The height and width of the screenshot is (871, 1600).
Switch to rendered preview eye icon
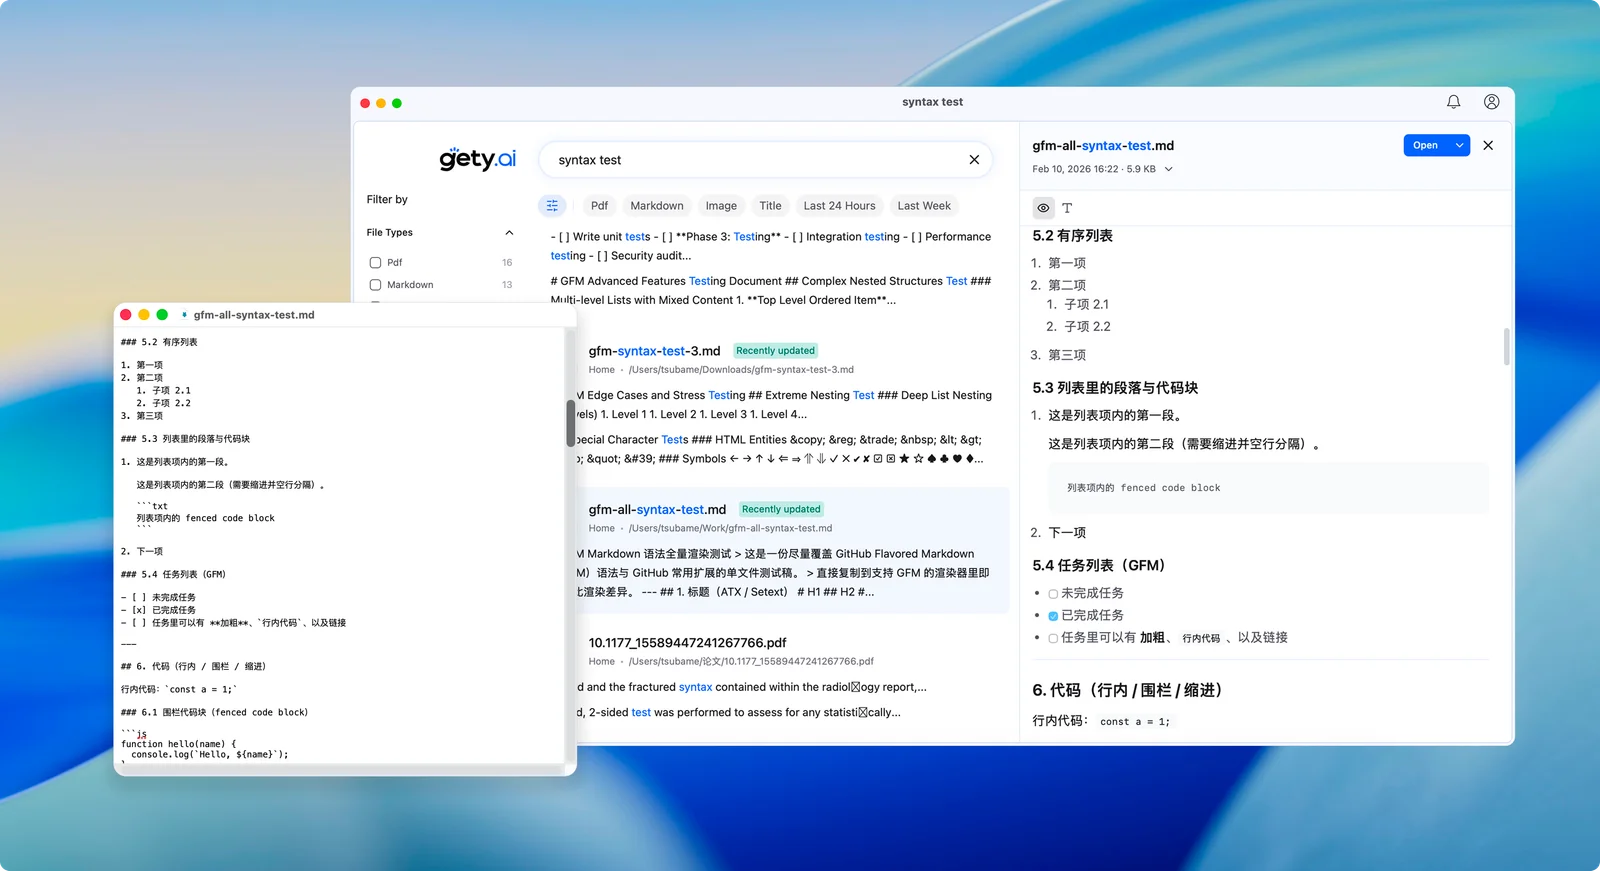point(1043,208)
